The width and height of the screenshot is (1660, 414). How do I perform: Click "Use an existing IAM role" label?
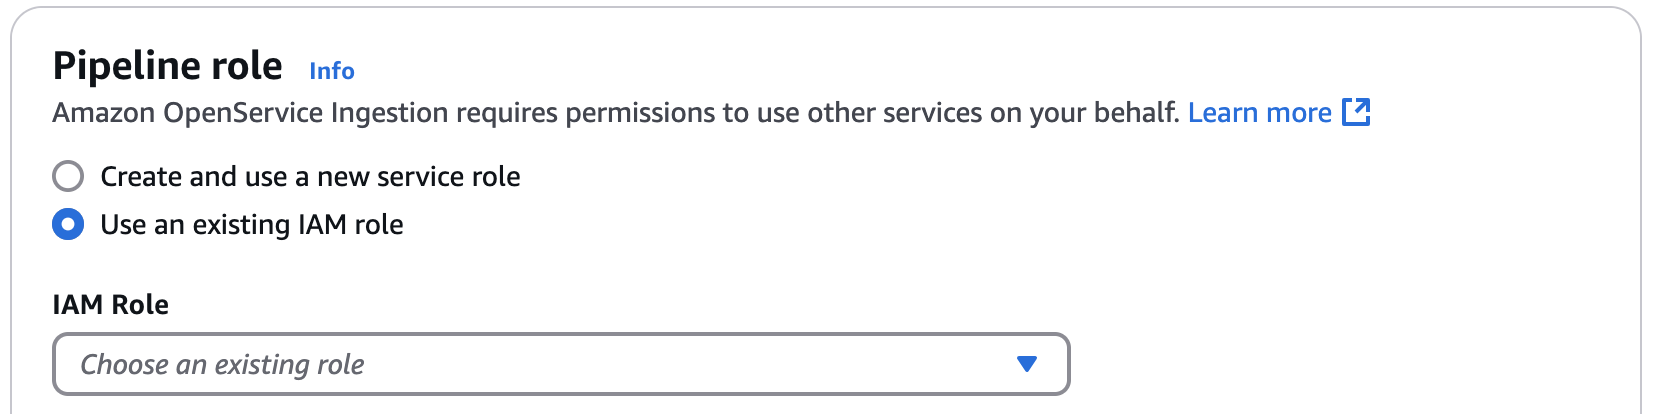pos(252,225)
